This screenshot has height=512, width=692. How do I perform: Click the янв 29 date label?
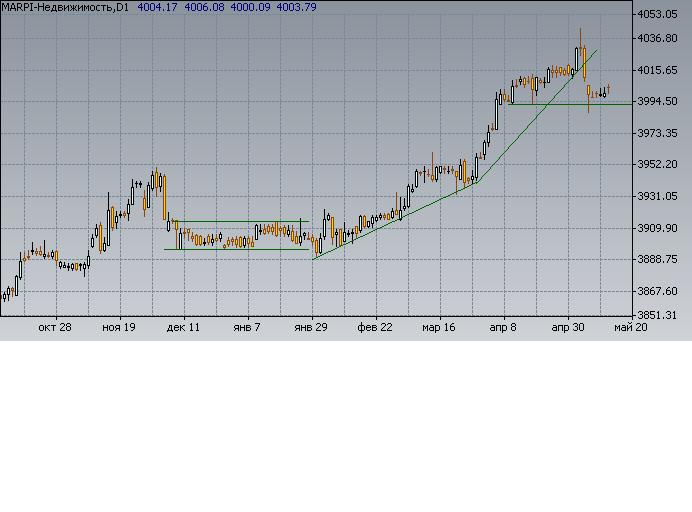click(x=312, y=328)
